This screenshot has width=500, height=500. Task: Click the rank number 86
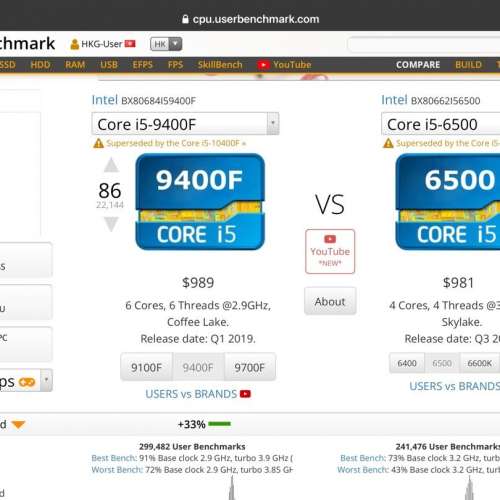[x=110, y=191]
